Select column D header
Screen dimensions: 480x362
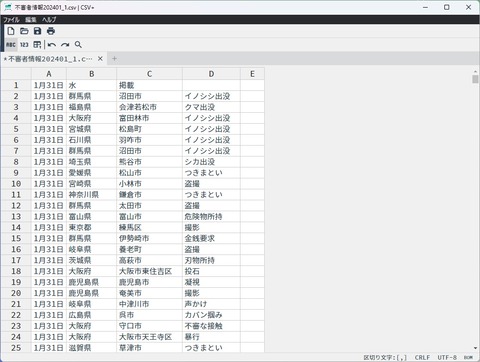tap(211, 74)
